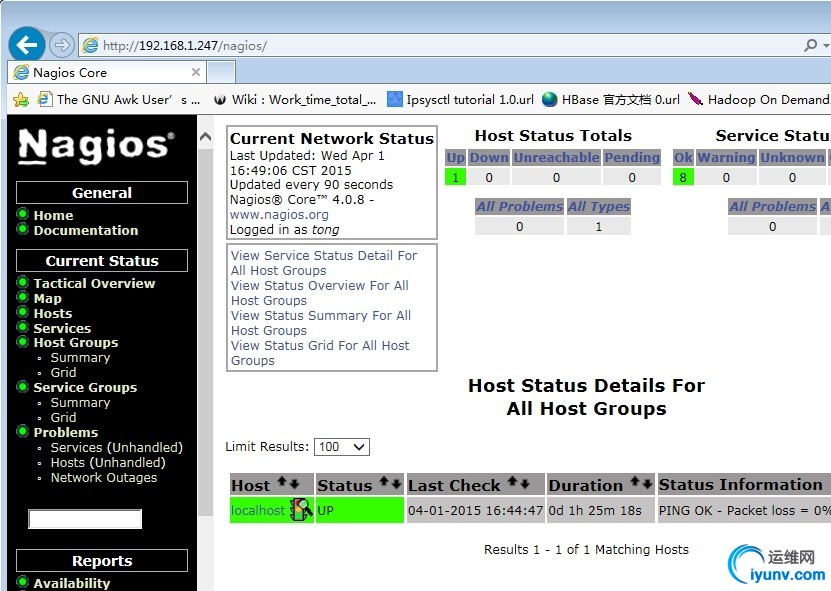Open Map in Current Status
The height and width of the screenshot is (591, 831).
48,298
